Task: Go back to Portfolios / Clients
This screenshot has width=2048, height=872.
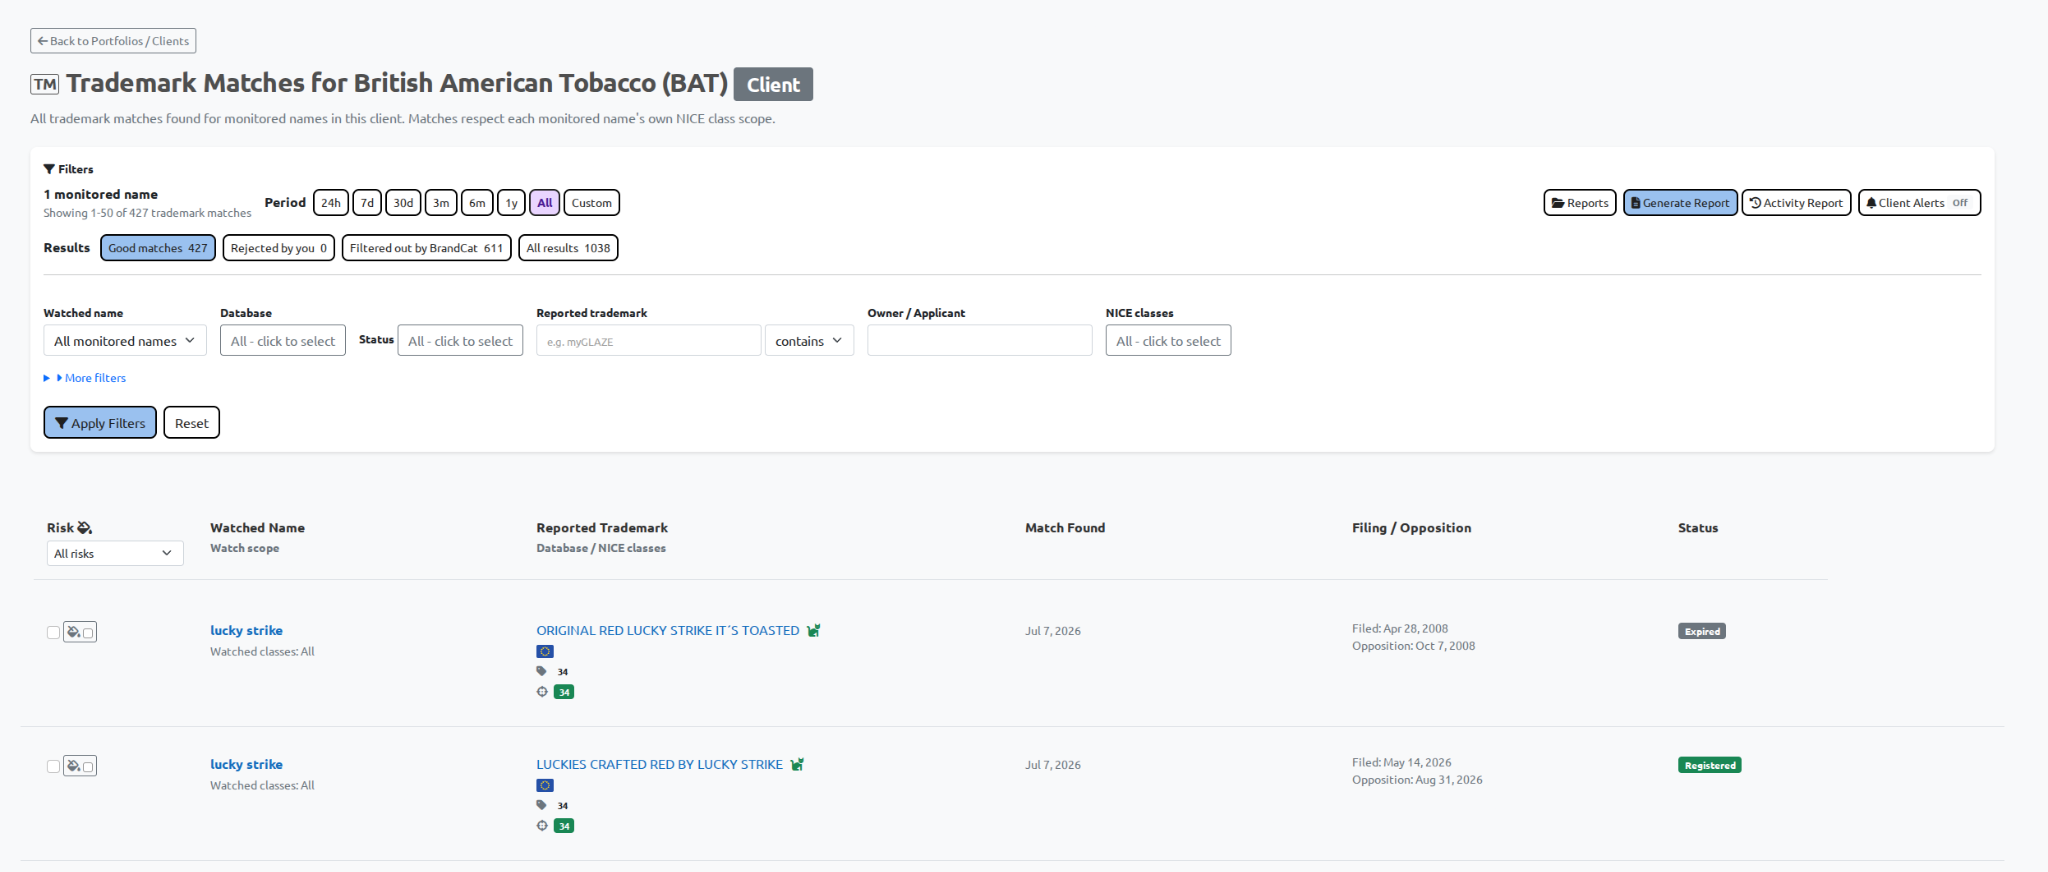Action: coord(113,41)
